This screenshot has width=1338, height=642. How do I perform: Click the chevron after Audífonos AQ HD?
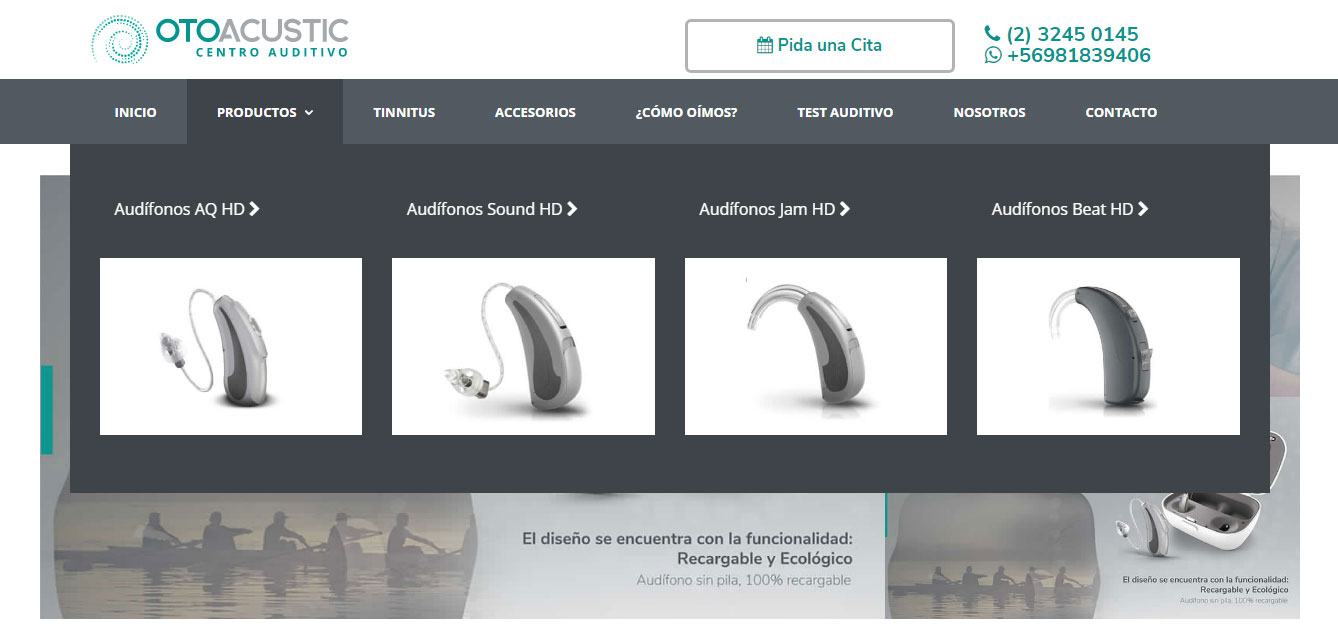coord(254,209)
